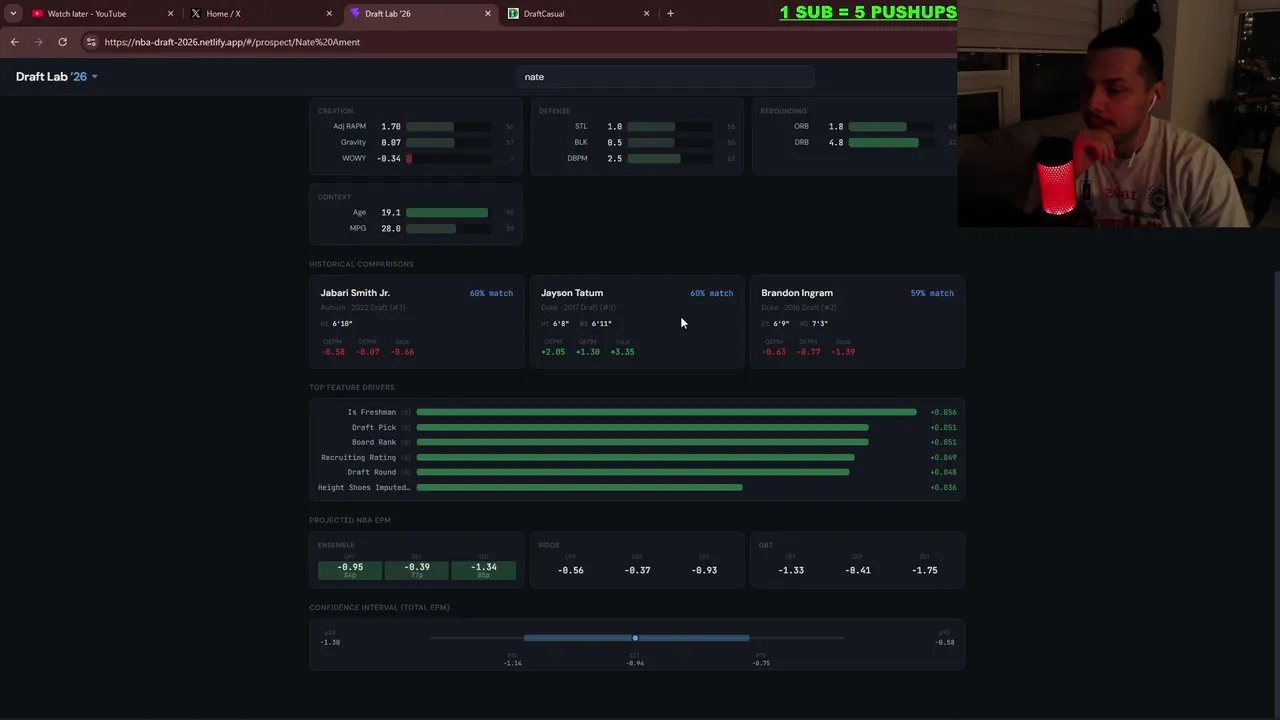This screenshot has height=720, width=1280.
Task: Click the 1 SUB = 5 PUSHUPS banner
Action: [x=868, y=12]
